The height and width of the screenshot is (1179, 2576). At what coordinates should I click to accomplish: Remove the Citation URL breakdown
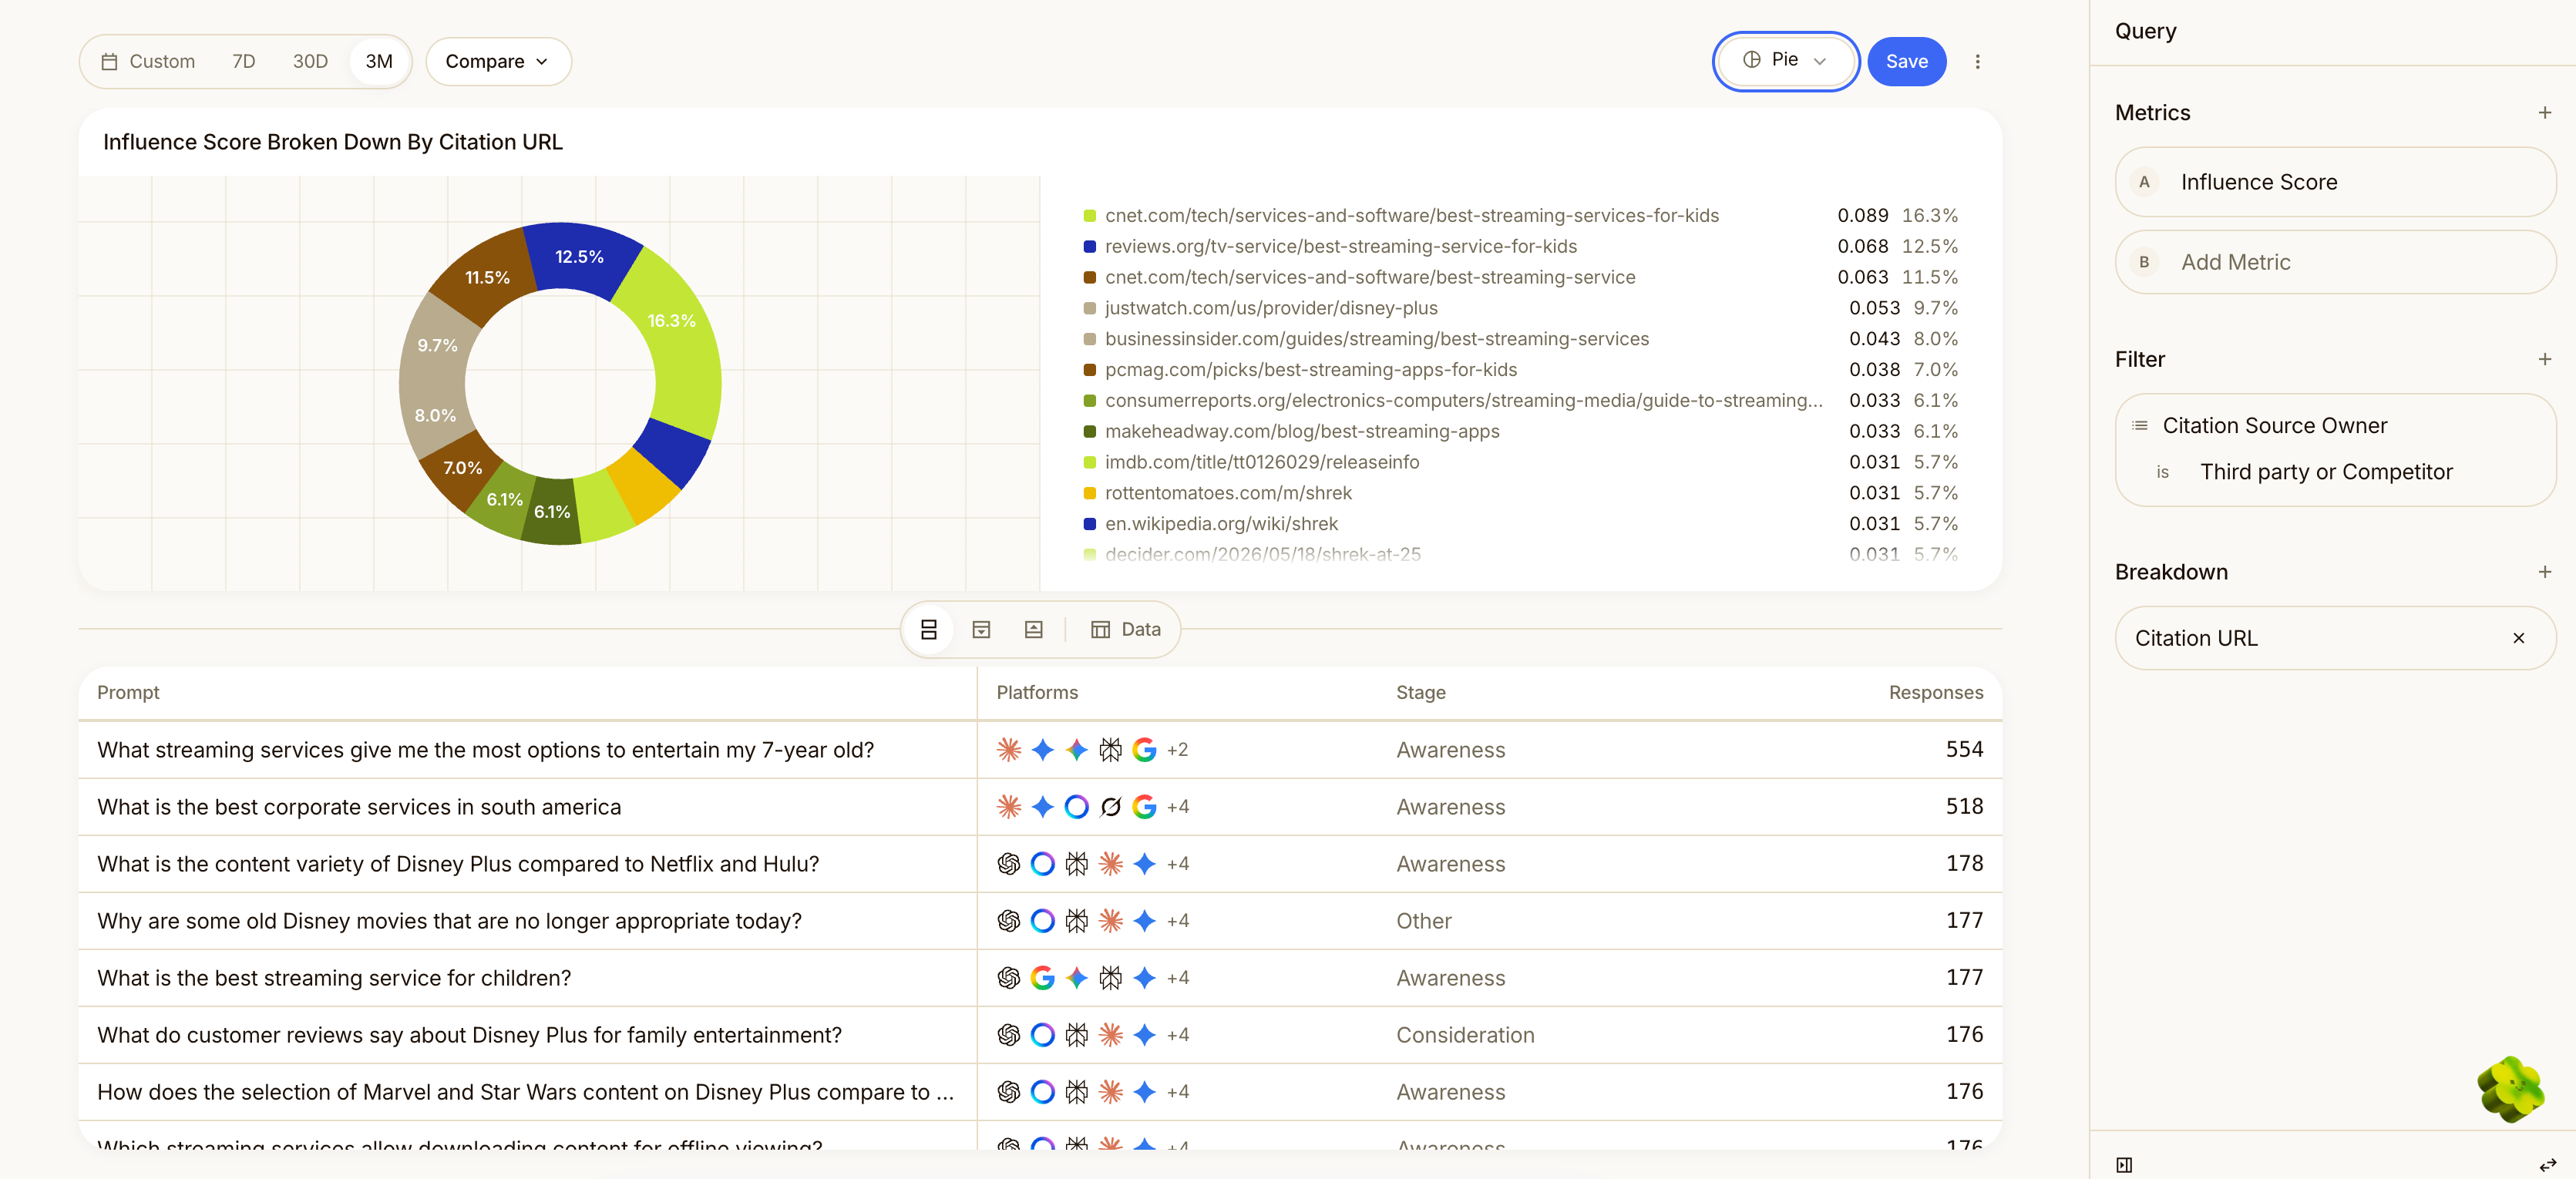pyautogui.click(x=2518, y=638)
